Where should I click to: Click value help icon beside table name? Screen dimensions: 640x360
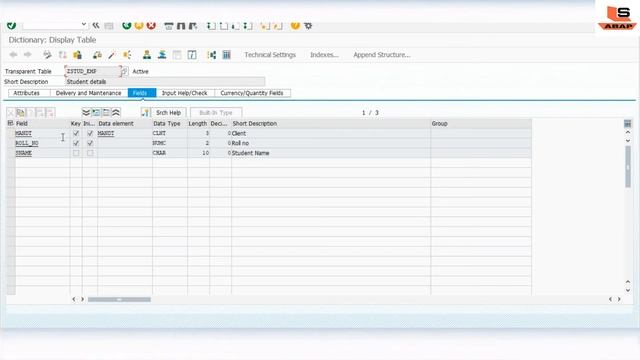point(125,71)
